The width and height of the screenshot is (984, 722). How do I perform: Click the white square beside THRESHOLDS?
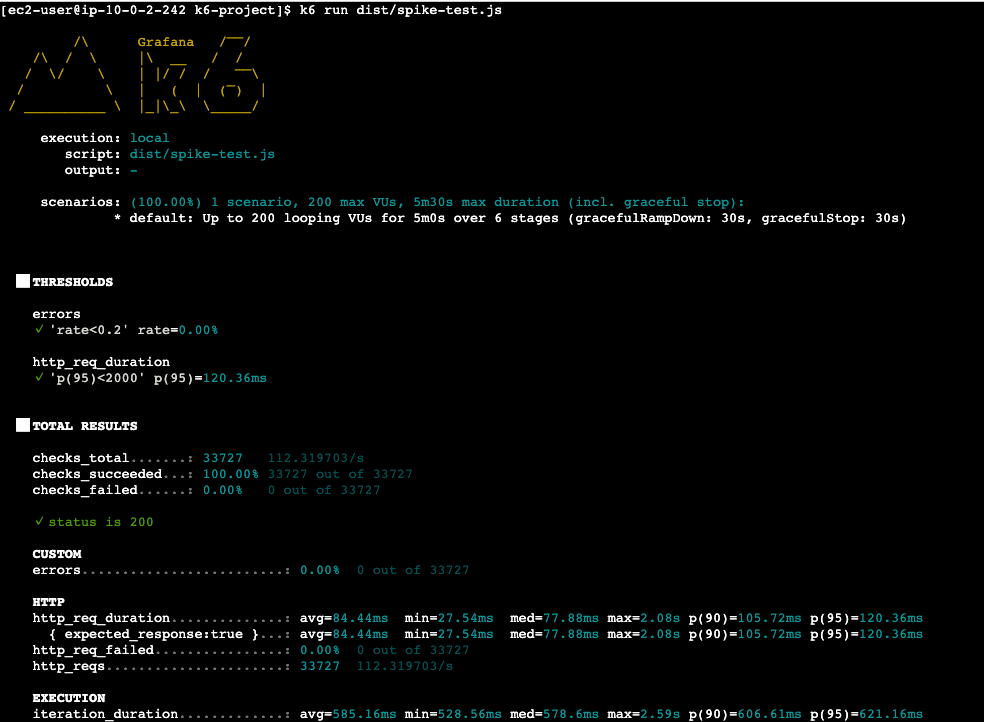[x=23, y=281]
